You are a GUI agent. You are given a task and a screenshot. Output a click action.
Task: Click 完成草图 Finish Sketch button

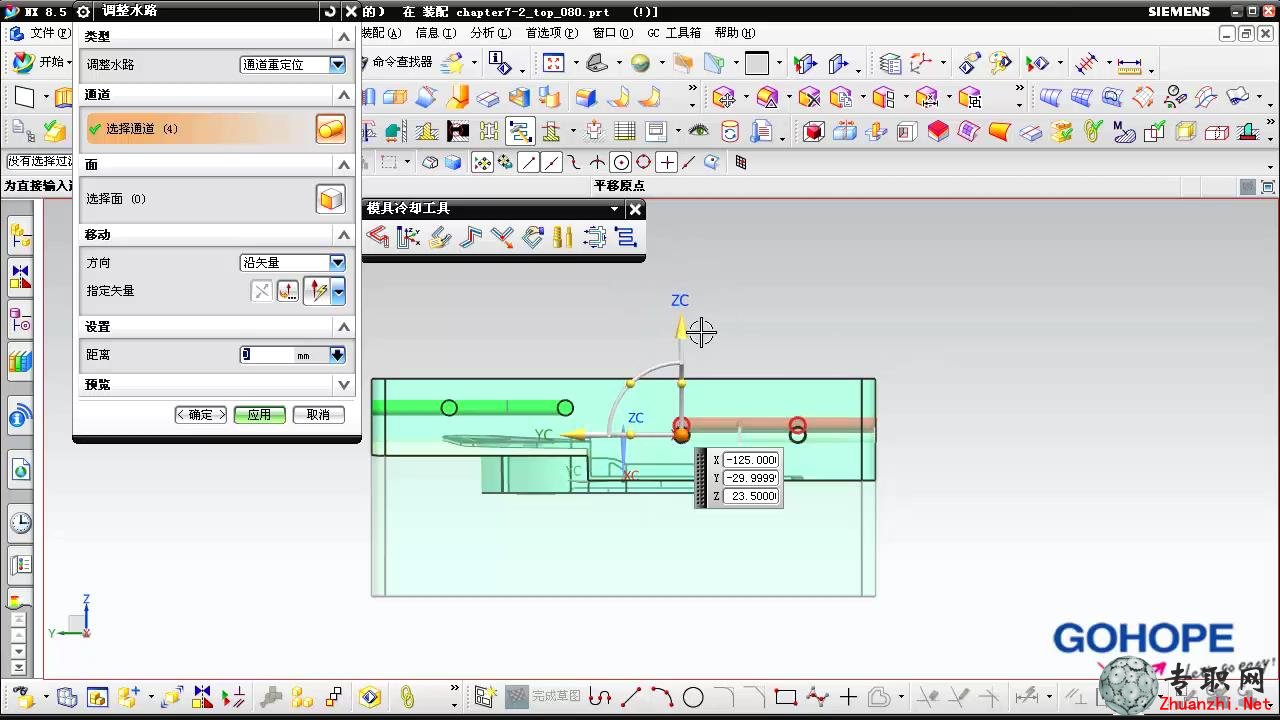coord(544,697)
